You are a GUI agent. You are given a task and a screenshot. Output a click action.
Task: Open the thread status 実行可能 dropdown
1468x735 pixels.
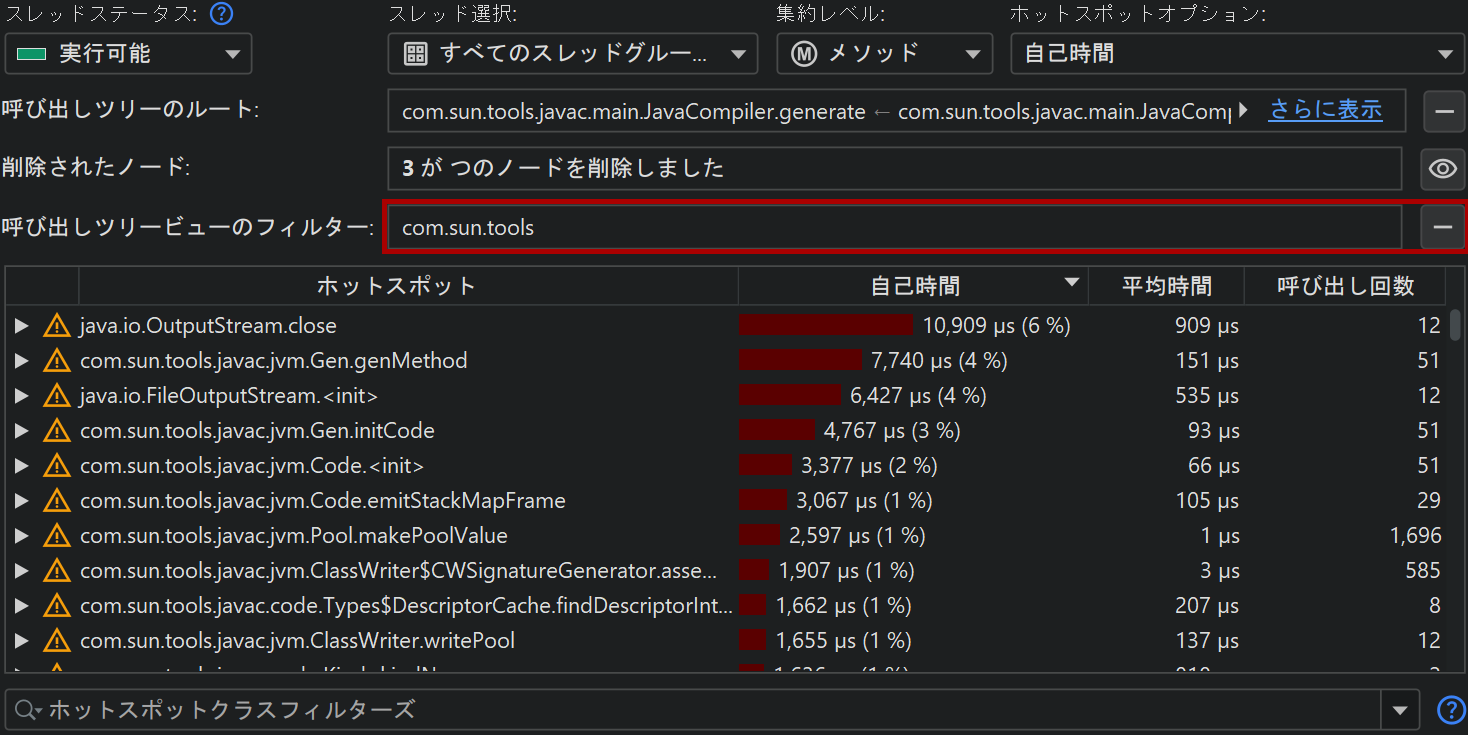pos(128,54)
